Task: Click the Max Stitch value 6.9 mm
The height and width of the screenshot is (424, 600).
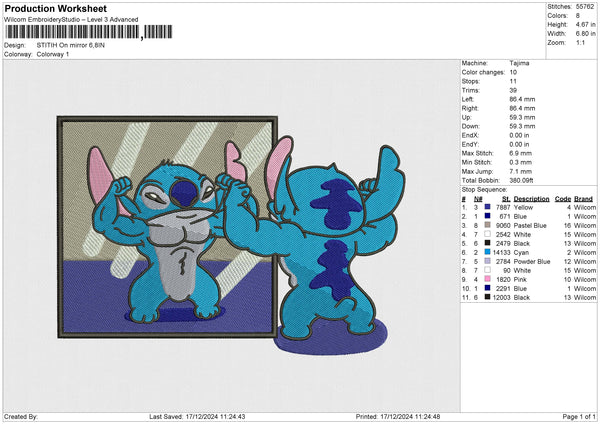Action: coord(520,153)
